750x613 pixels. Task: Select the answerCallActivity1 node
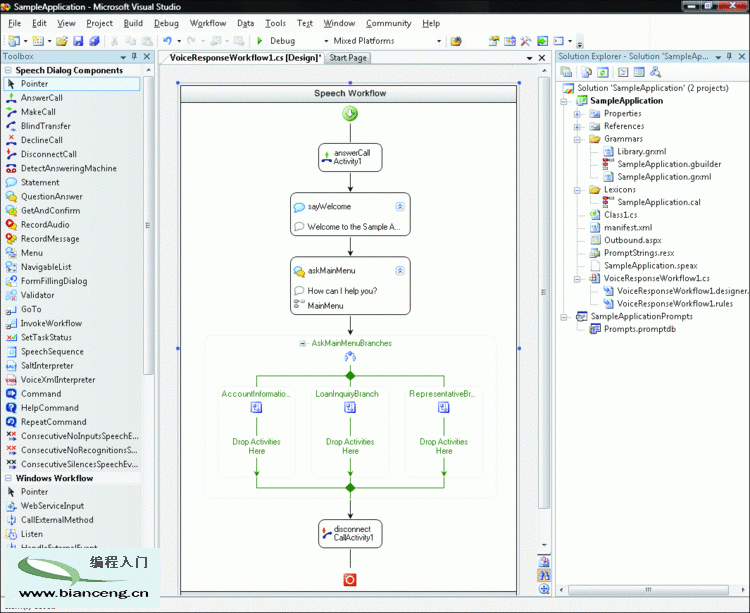click(350, 157)
